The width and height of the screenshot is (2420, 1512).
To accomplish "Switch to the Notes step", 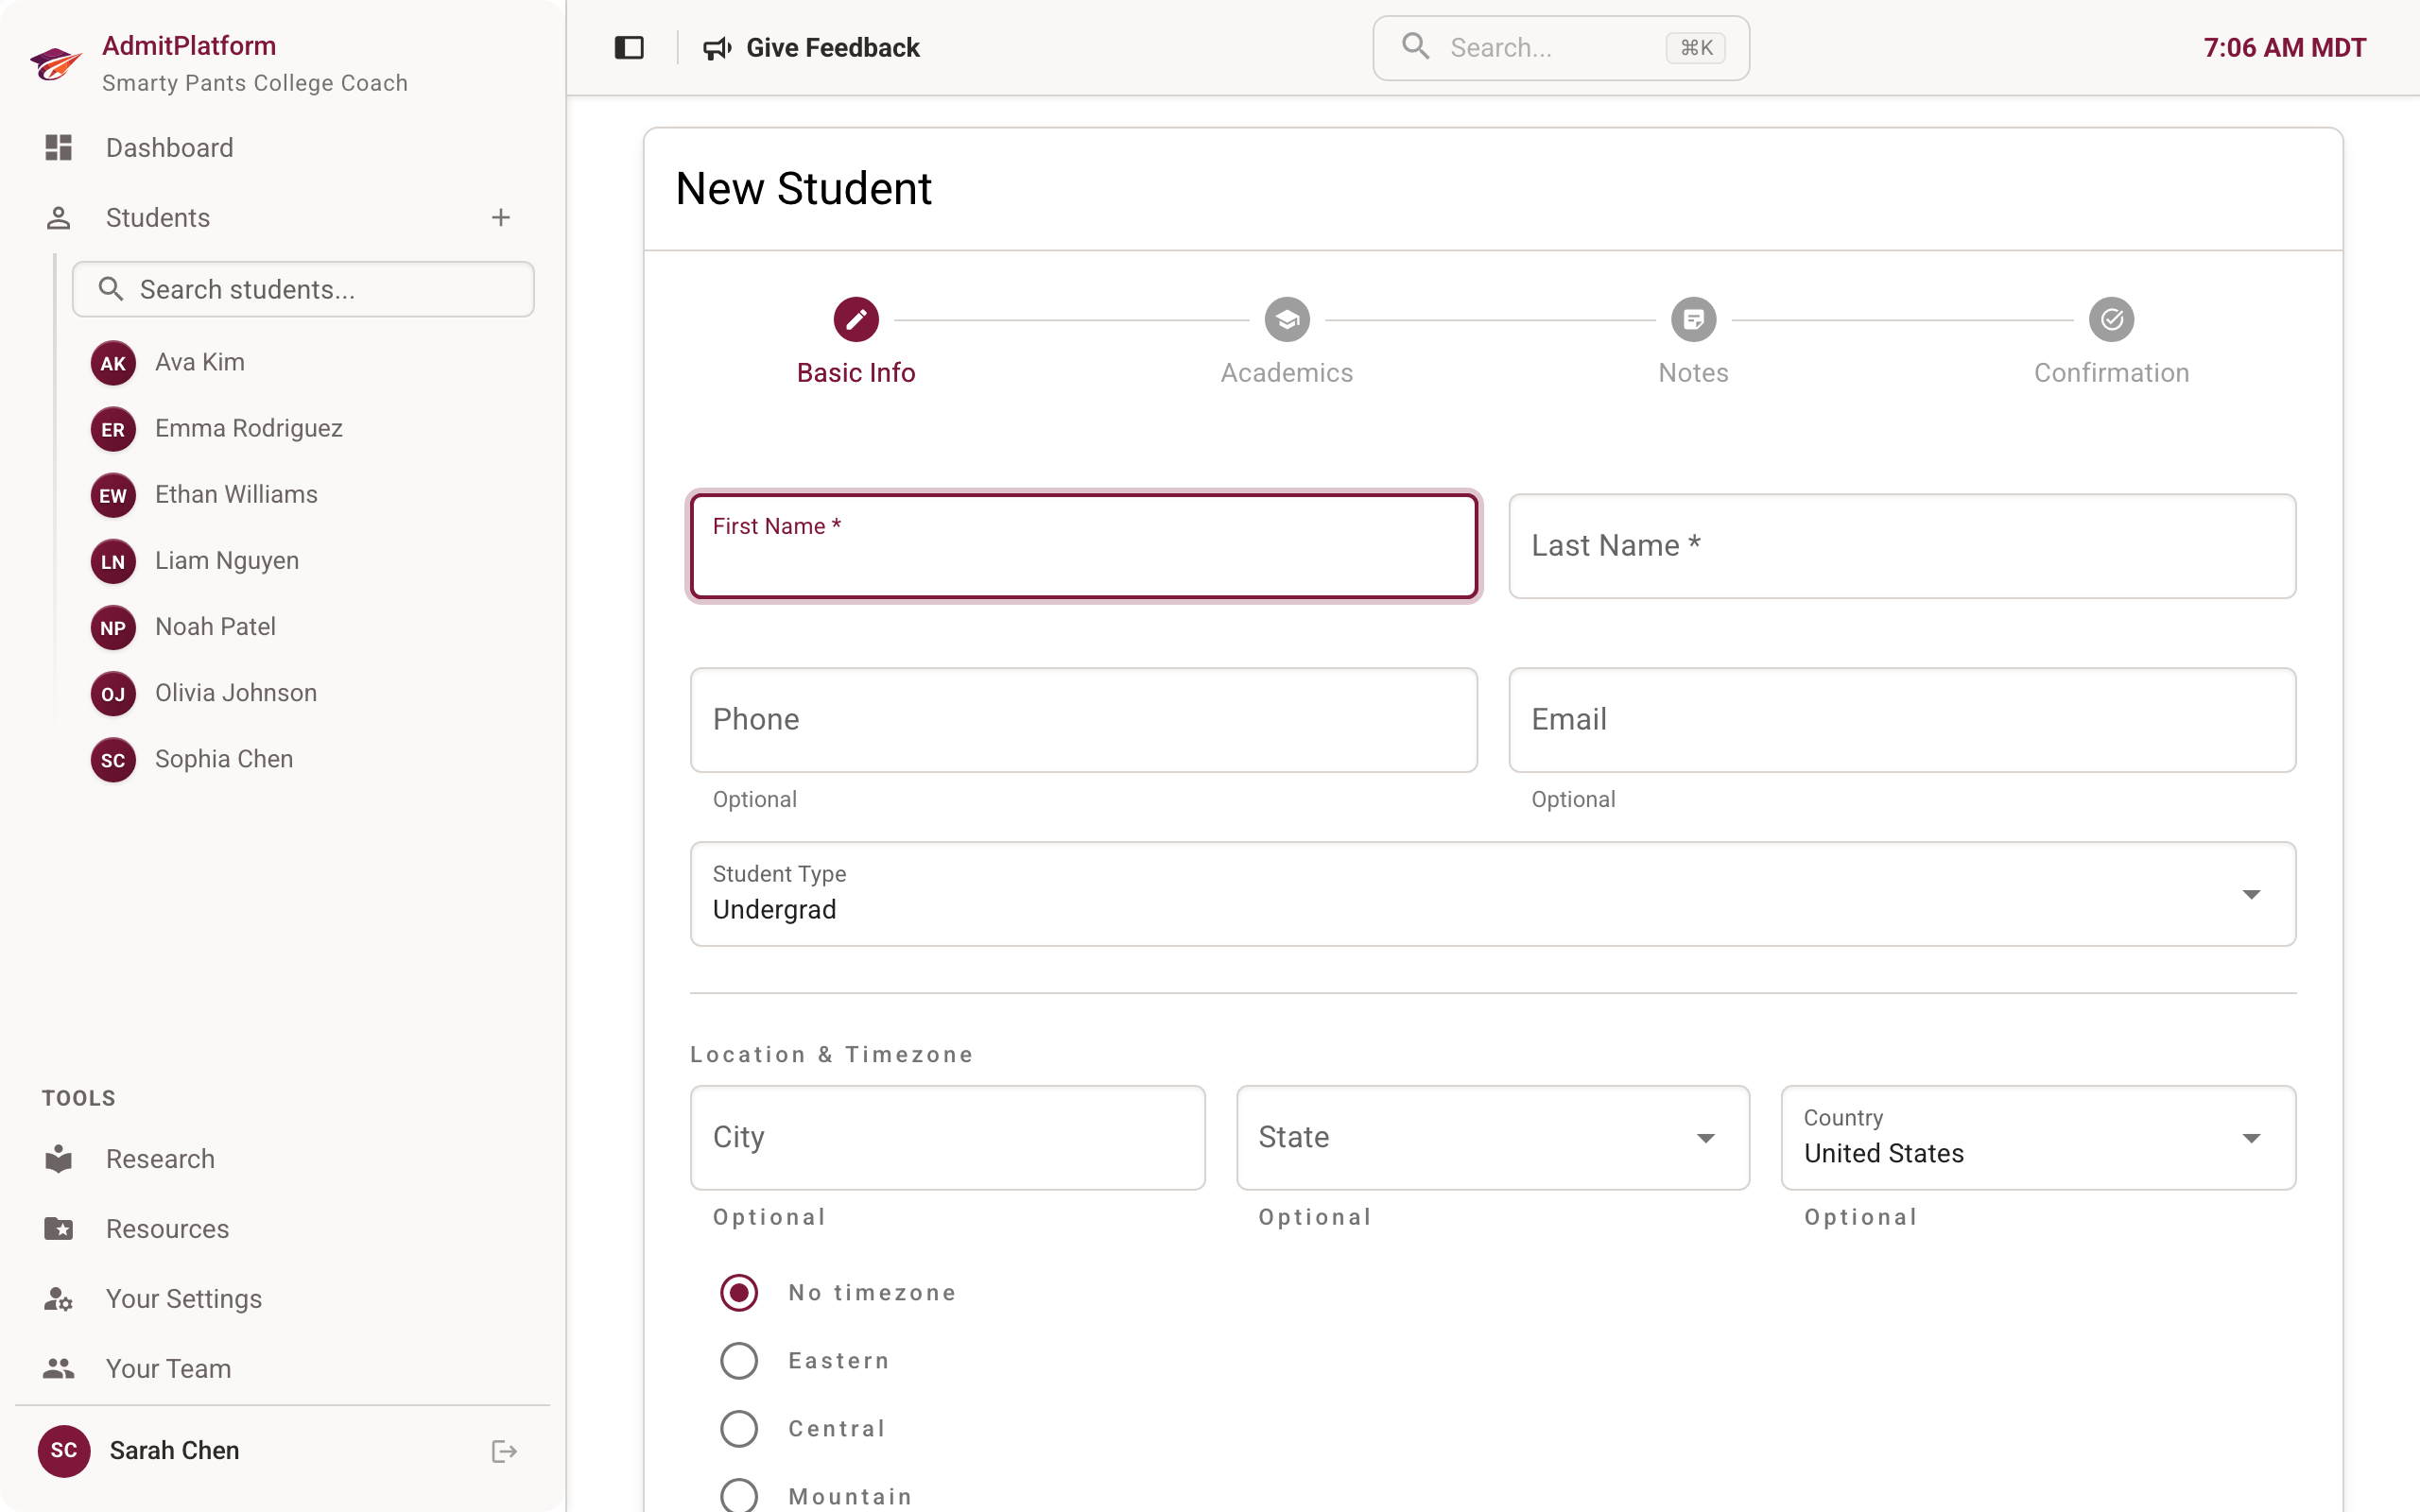I will tap(1693, 319).
